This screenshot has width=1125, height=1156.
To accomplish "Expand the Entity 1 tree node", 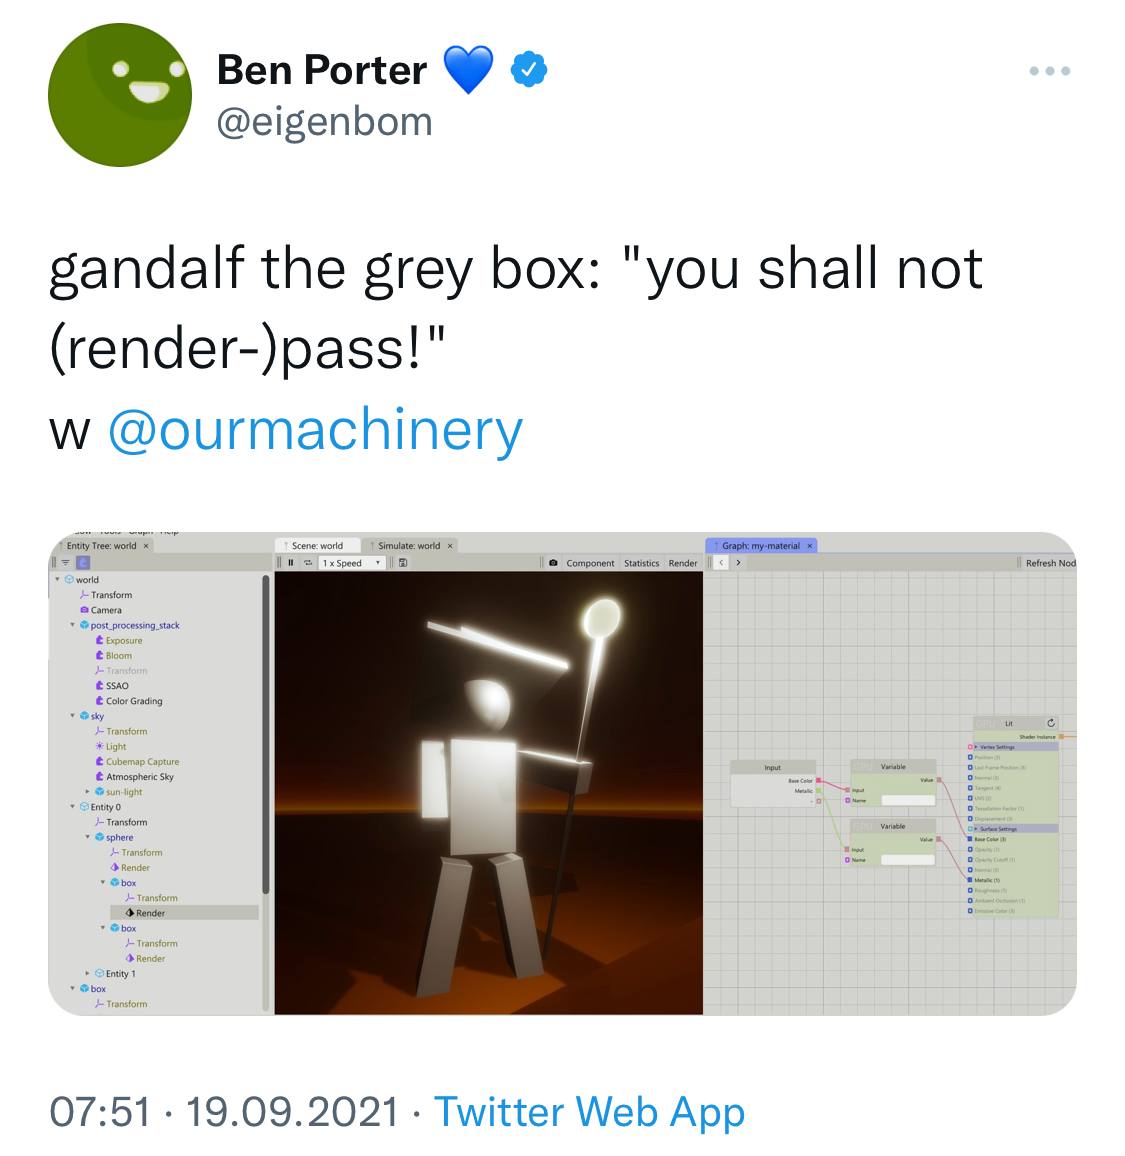I will tap(88, 973).
